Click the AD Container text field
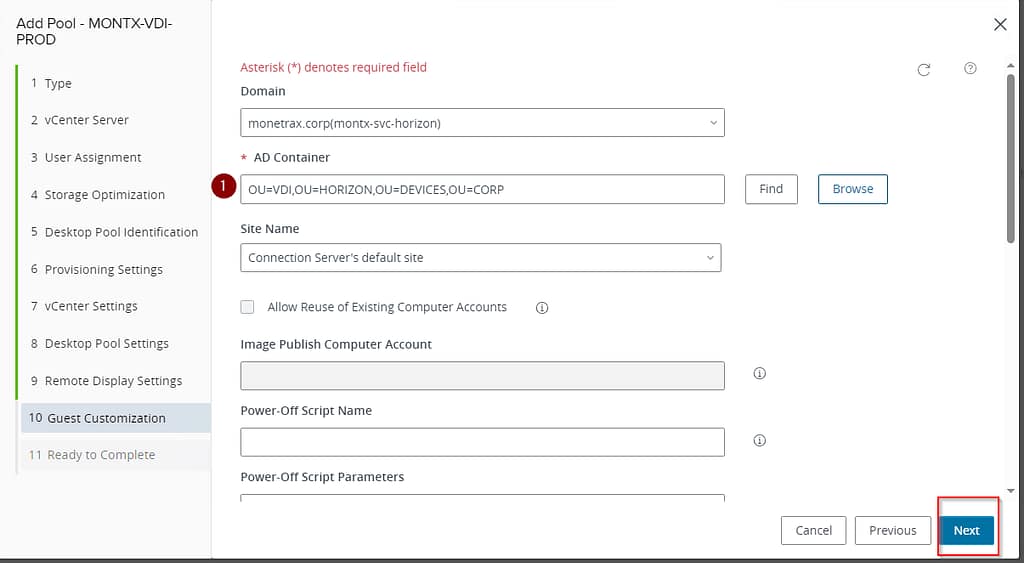1024x563 pixels. [482, 189]
